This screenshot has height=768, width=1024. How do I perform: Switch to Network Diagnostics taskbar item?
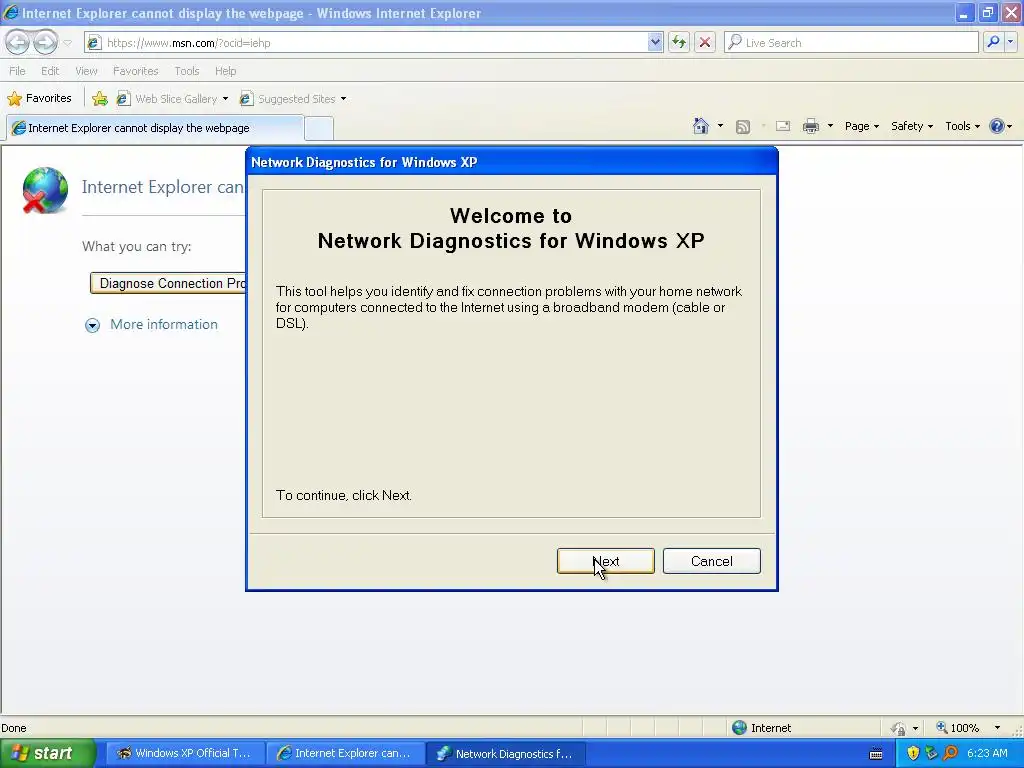(x=505, y=753)
